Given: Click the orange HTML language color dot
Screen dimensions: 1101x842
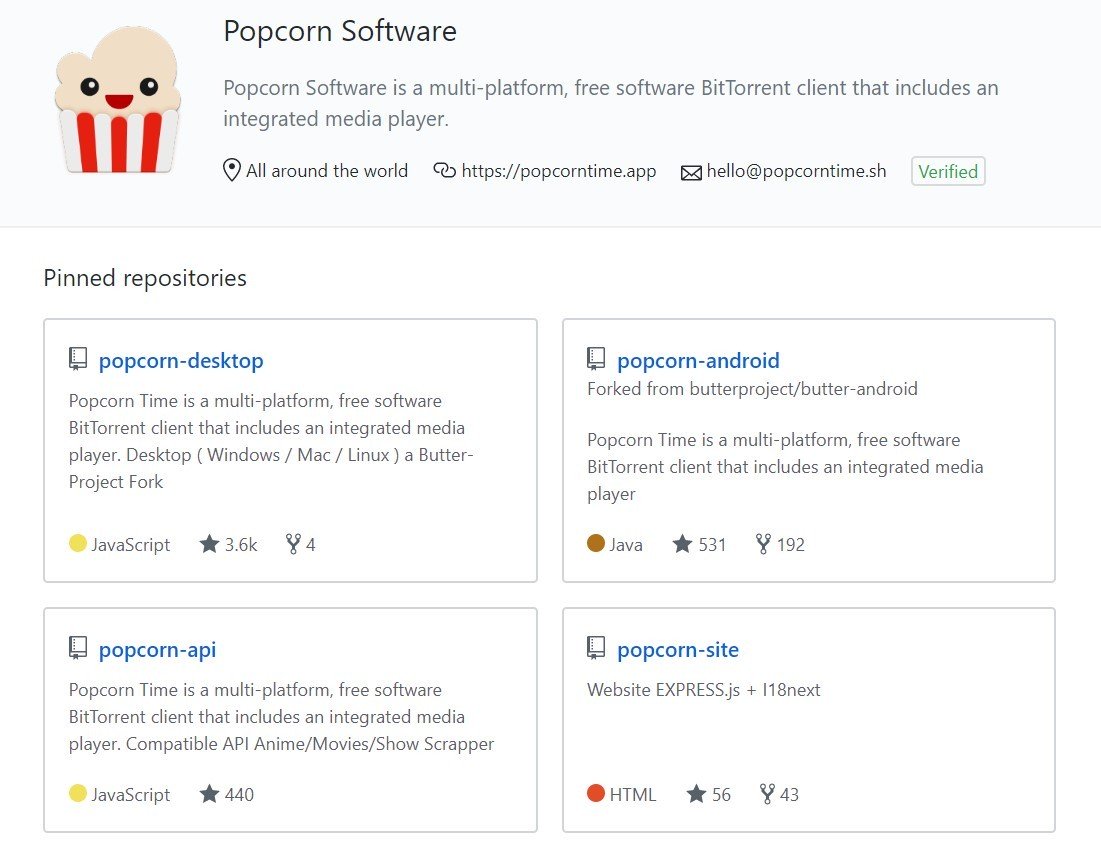Looking at the screenshot, I should 595,793.
